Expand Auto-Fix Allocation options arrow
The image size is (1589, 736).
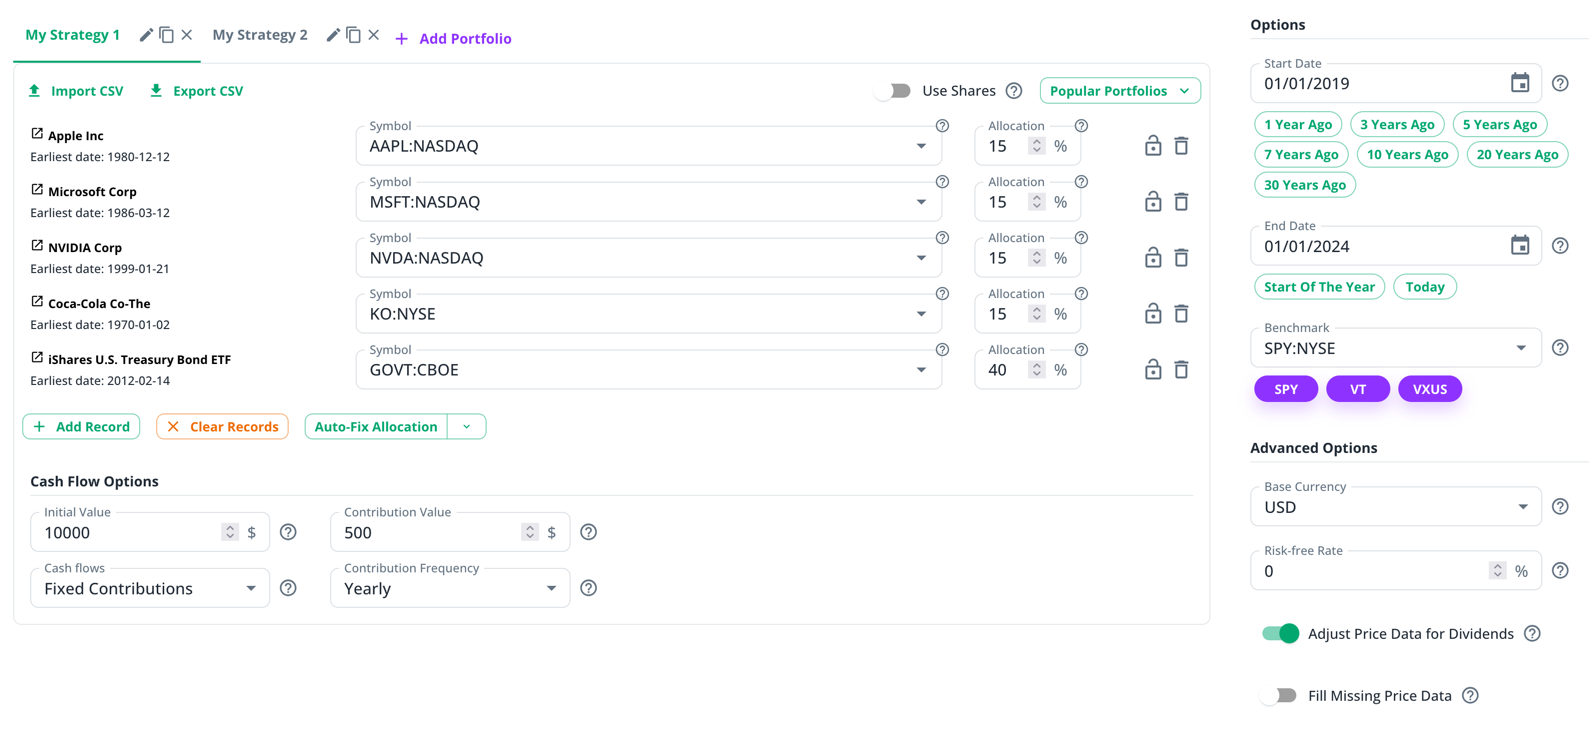coord(467,427)
